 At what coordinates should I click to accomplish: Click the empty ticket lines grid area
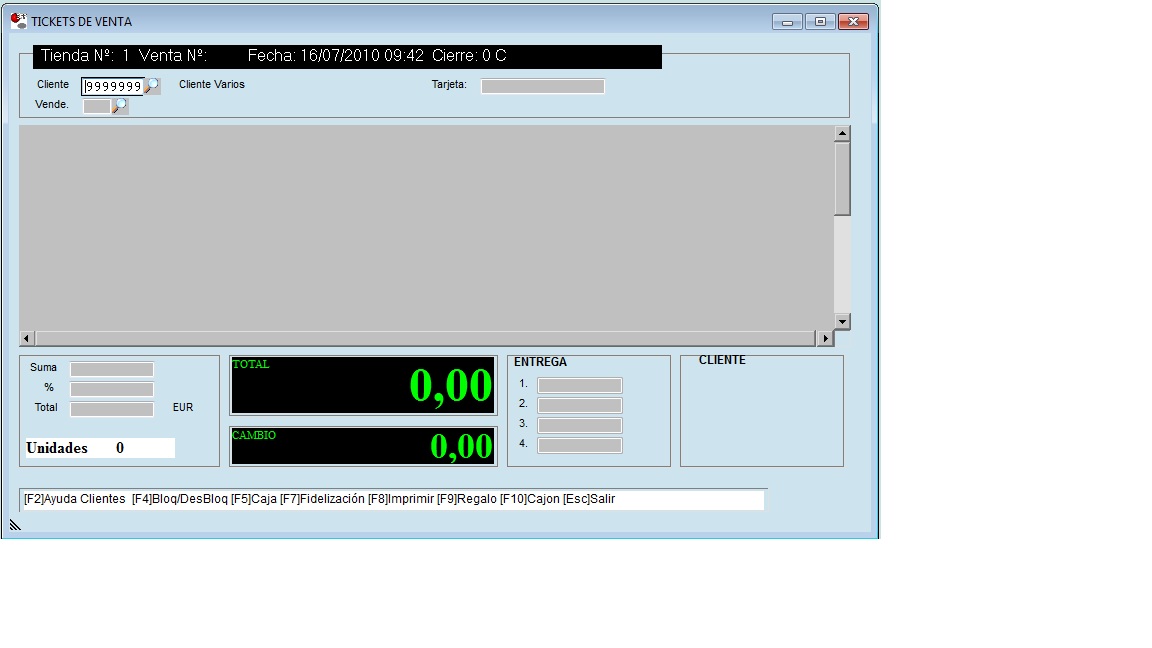(426, 227)
